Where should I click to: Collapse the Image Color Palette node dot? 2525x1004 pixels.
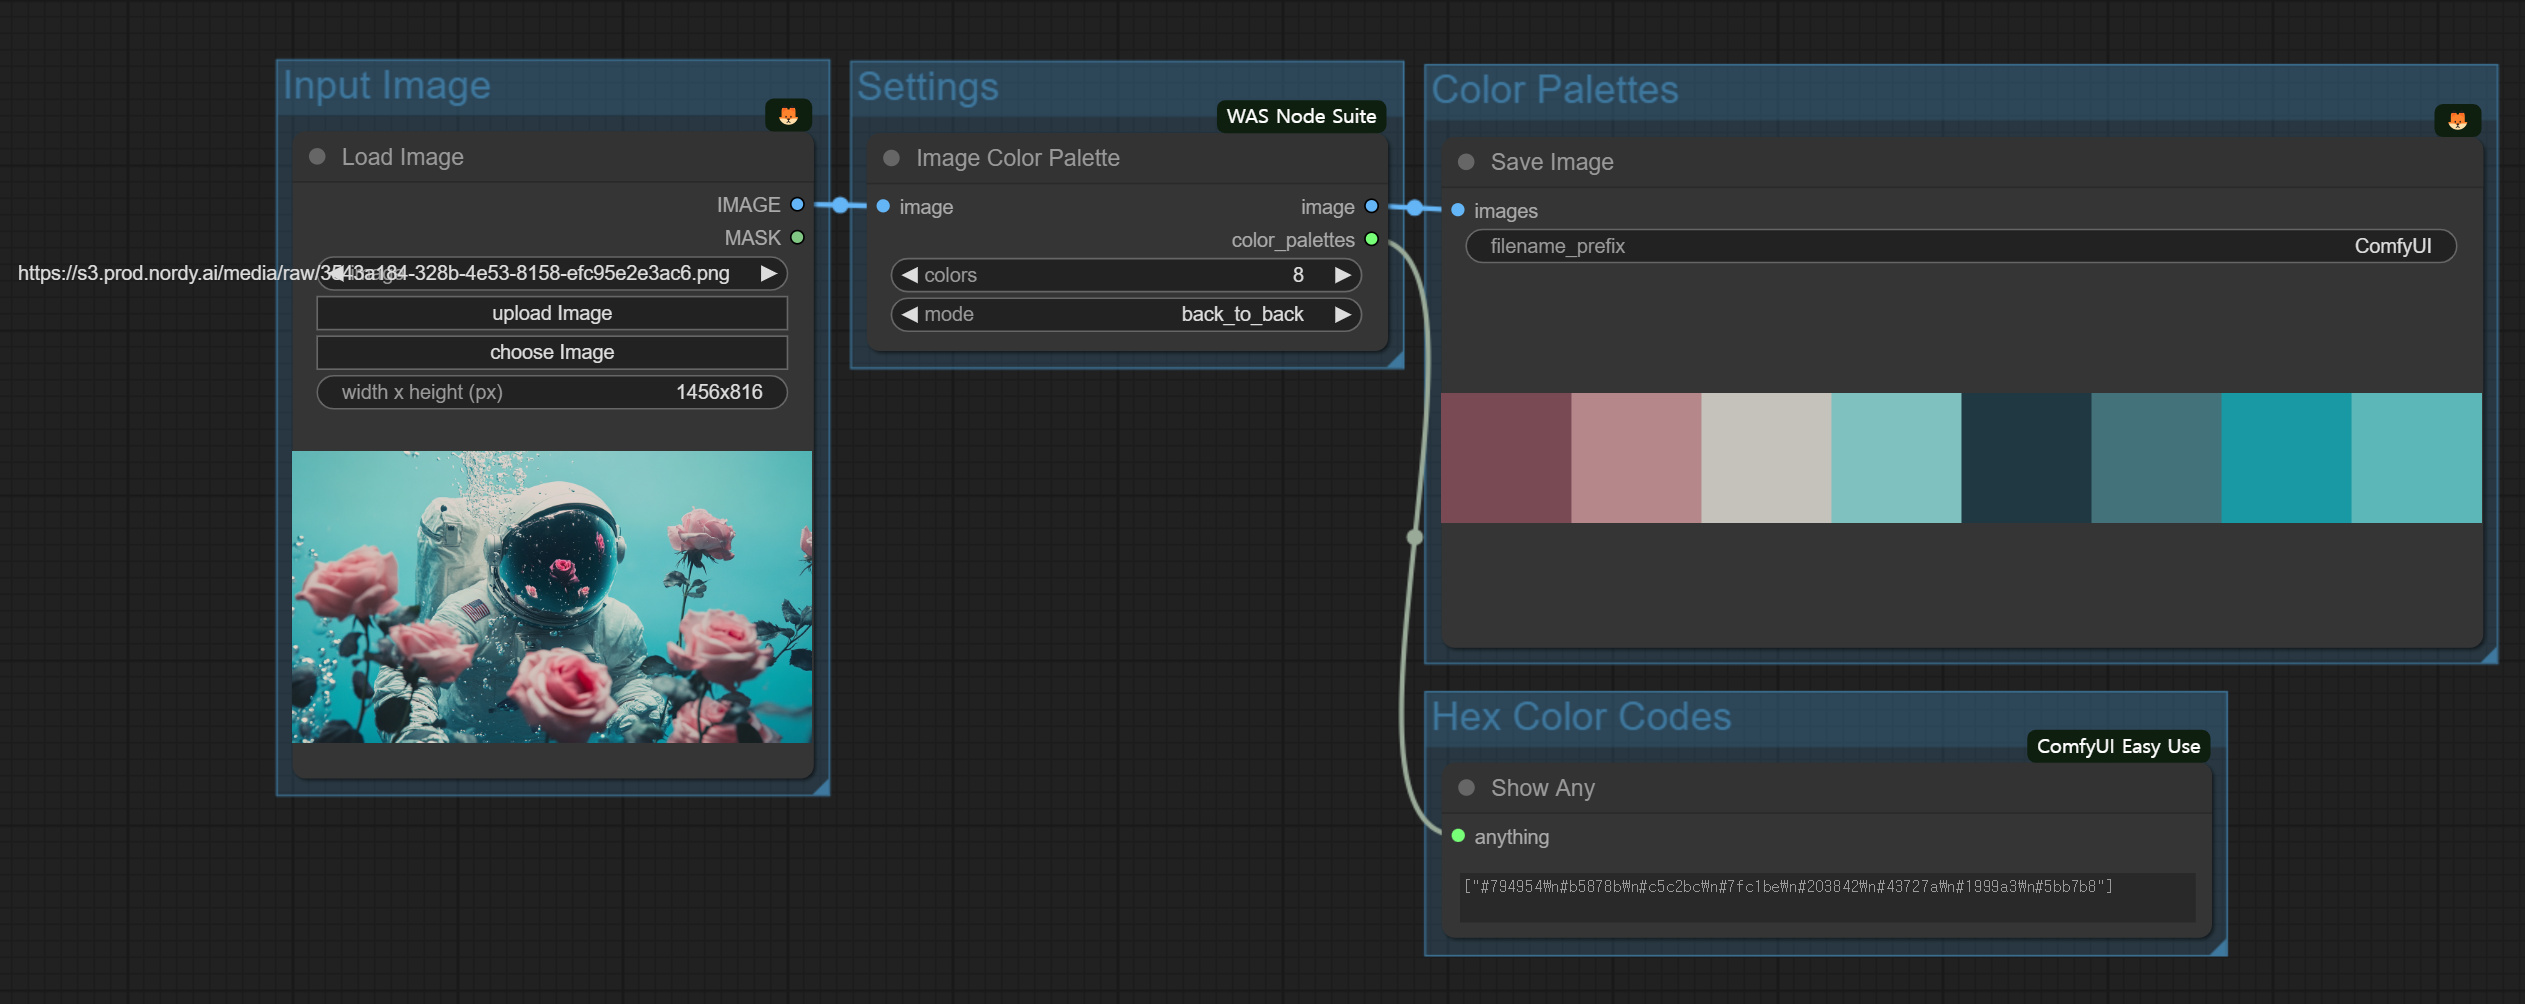891,158
